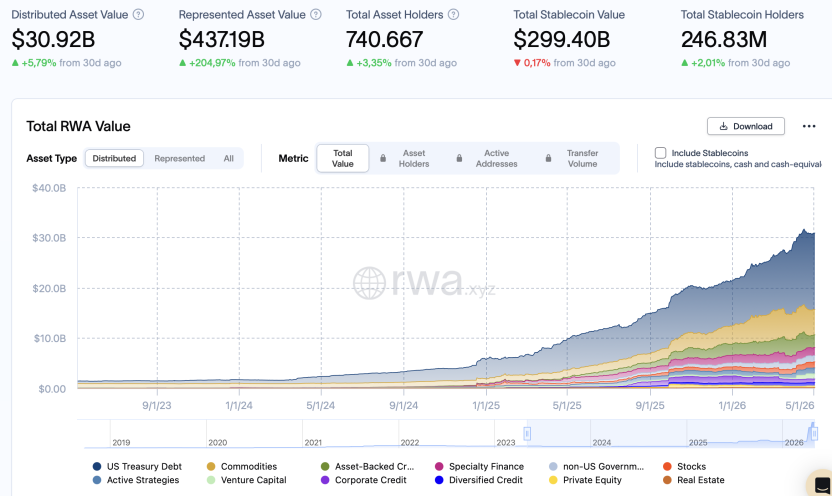This screenshot has height=496, width=832.
Task: Click help icon next to Total Asset Holders
Action: [x=453, y=15]
